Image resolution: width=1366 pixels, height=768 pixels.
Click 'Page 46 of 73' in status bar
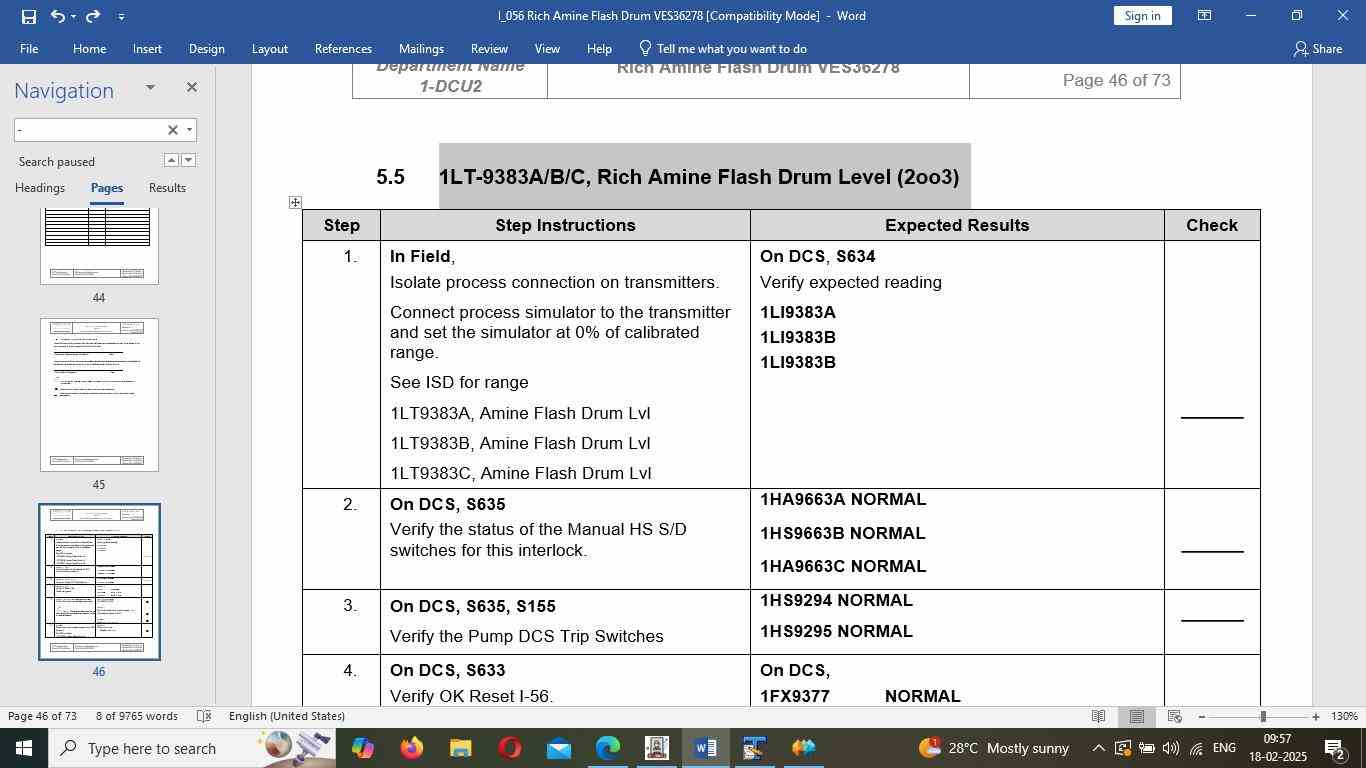pos(42,716)
